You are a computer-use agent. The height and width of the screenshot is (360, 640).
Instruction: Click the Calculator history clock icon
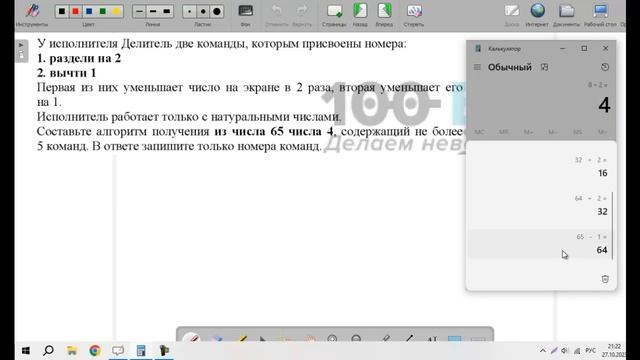[605, 67]
